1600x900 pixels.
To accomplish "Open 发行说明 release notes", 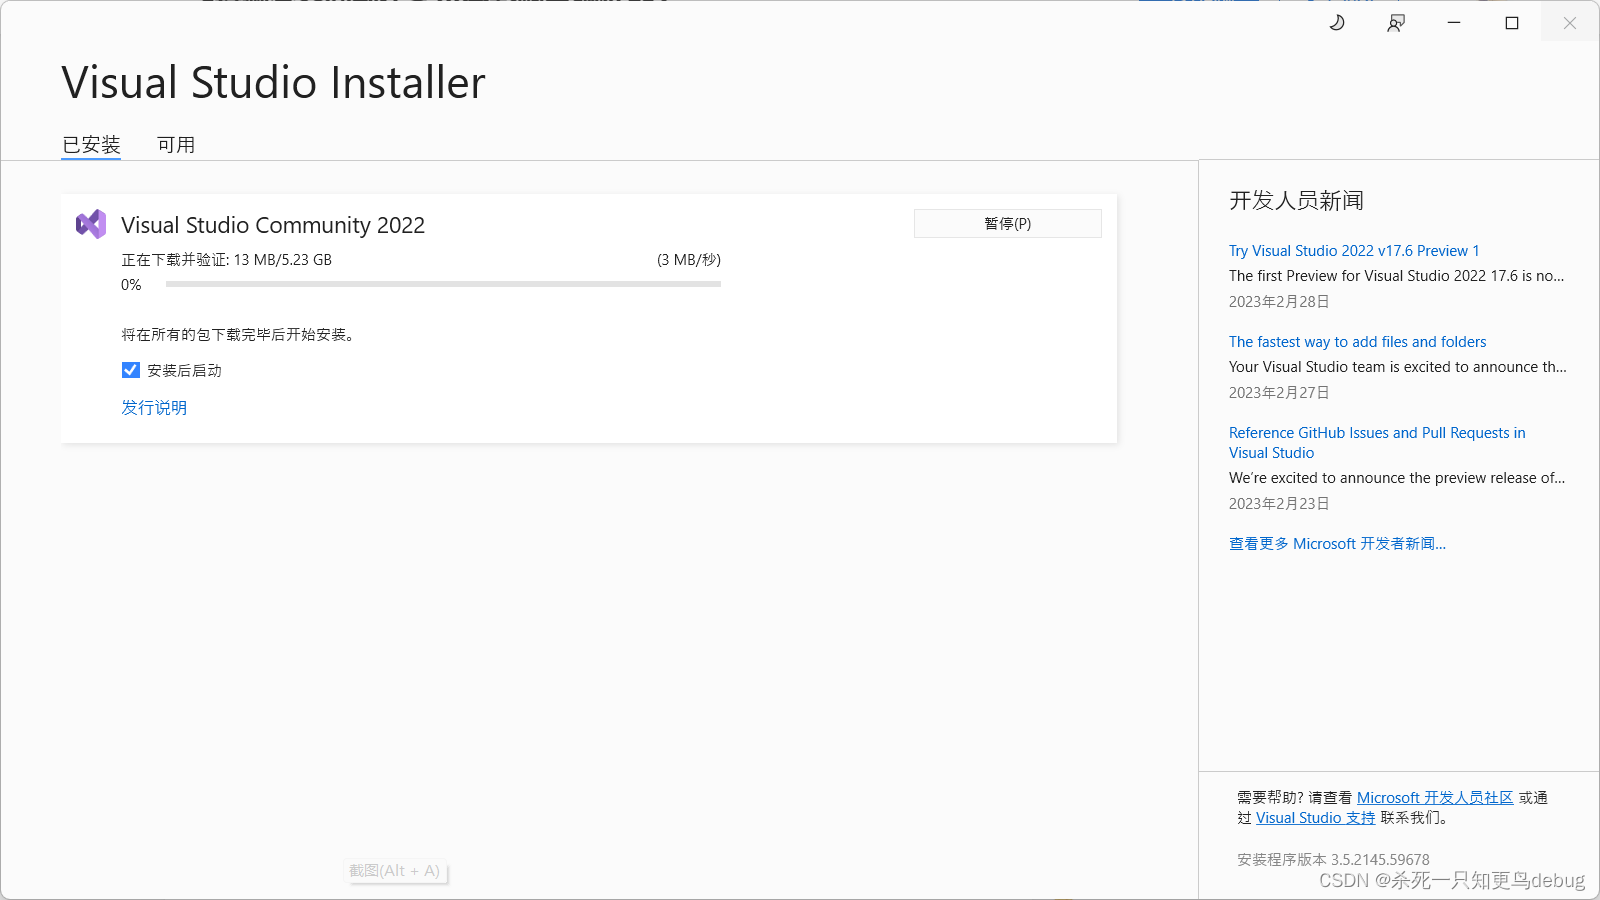I will (153, 407).
